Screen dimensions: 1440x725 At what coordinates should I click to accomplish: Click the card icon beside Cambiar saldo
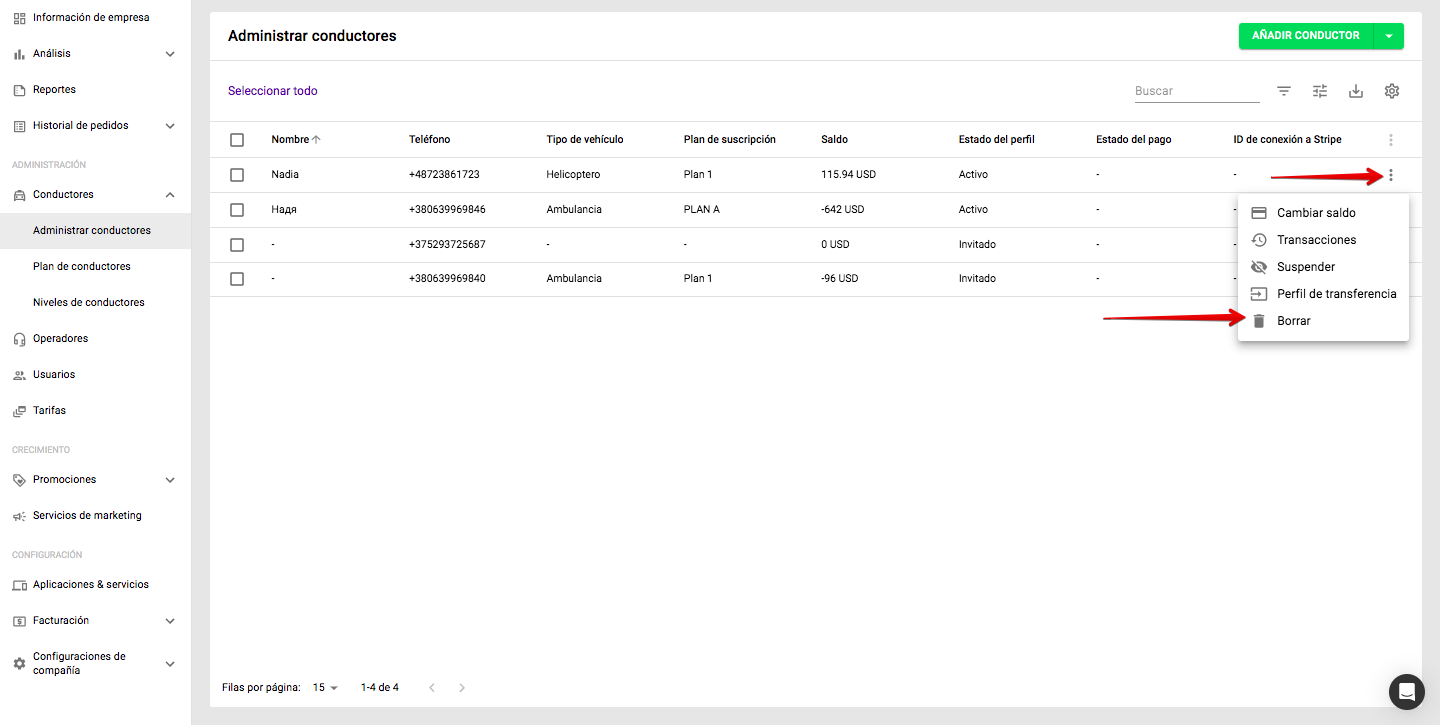(x=1259, y=213)
